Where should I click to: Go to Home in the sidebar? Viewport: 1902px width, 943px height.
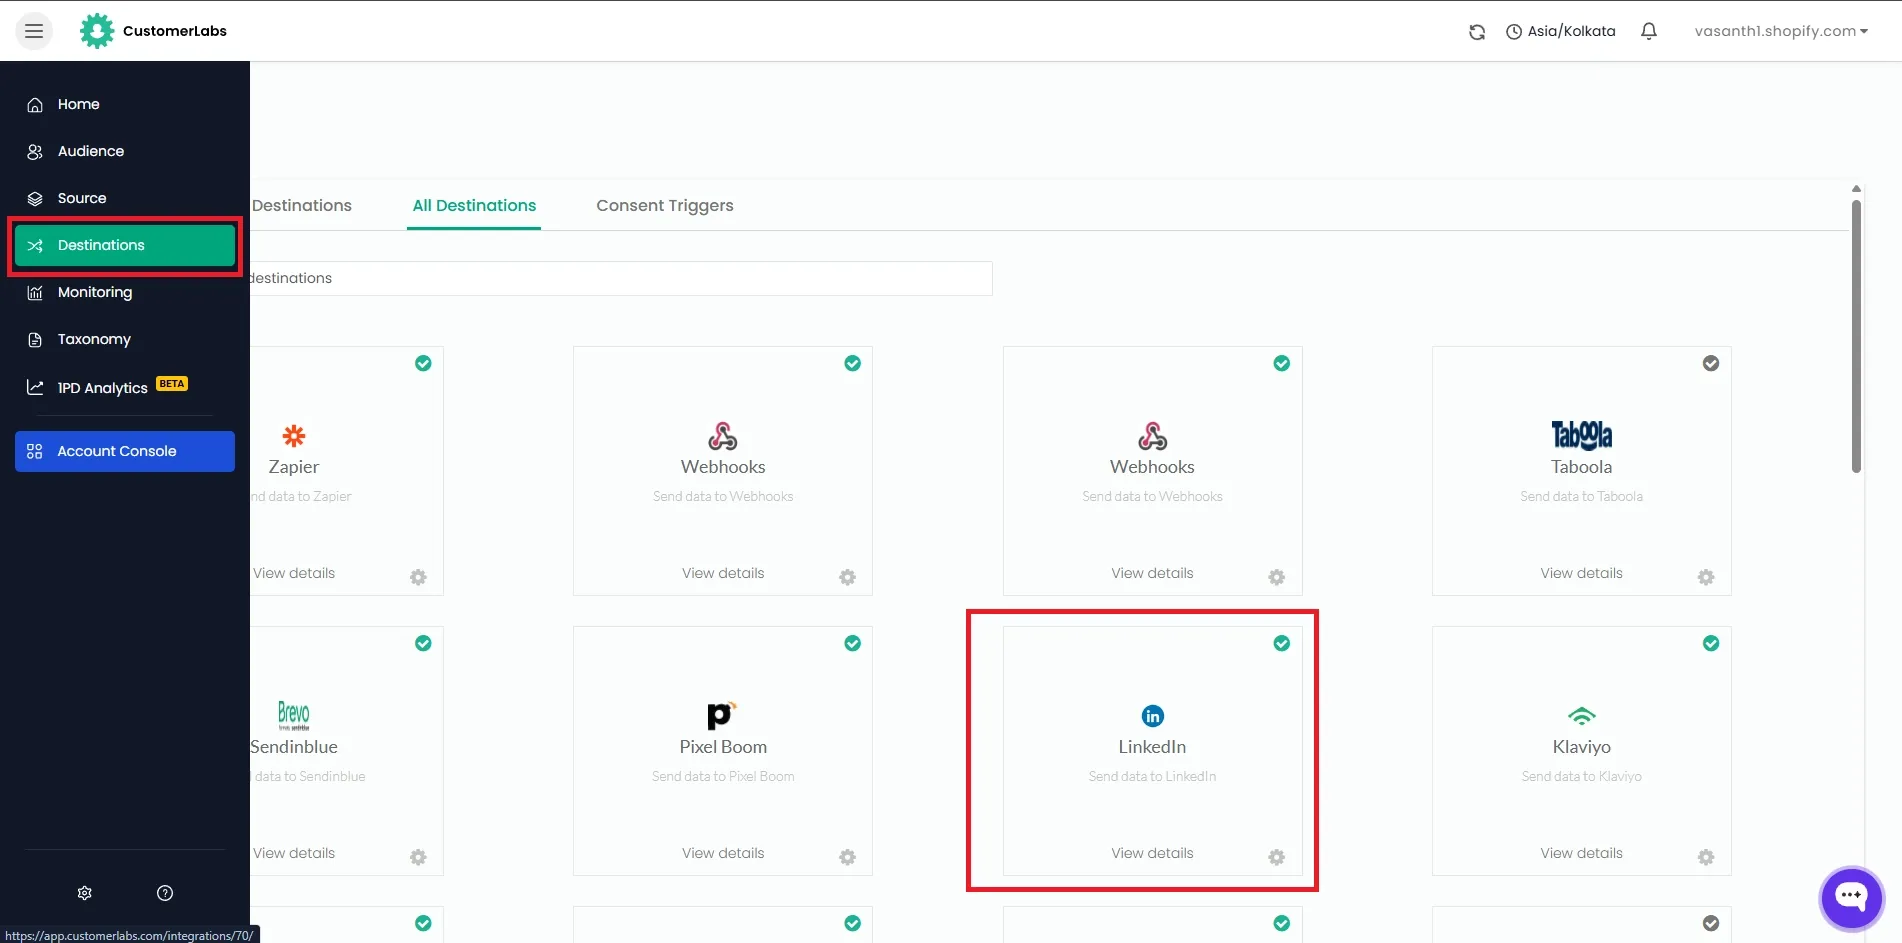point(125,104)
